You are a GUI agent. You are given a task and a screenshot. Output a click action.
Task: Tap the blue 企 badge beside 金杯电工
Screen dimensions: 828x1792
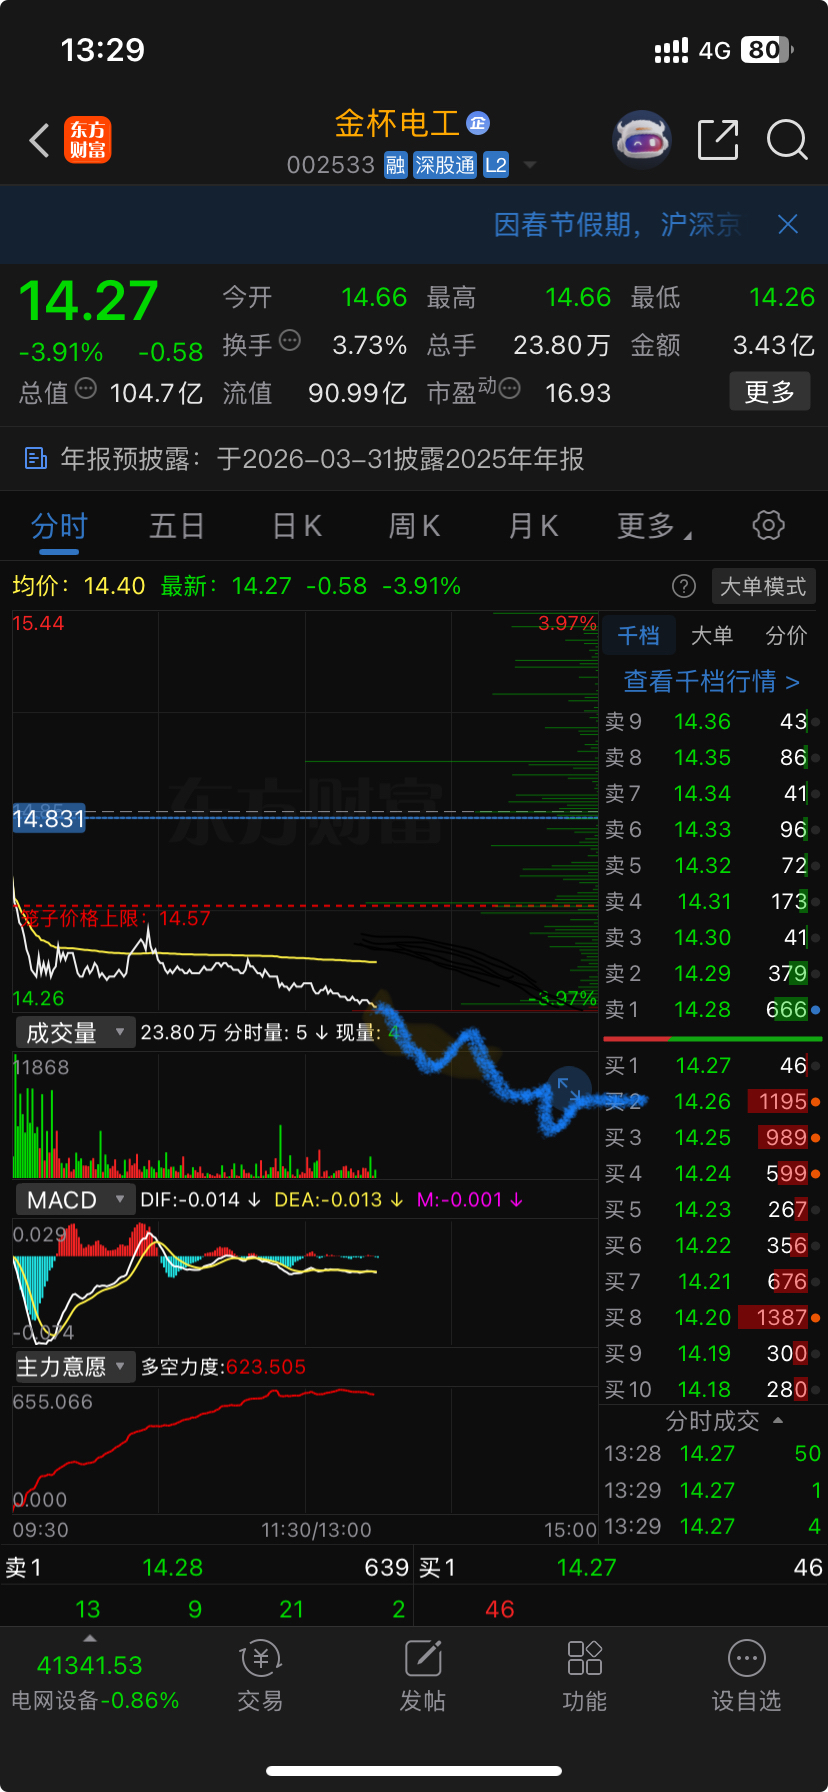click(x=478, y=123)
